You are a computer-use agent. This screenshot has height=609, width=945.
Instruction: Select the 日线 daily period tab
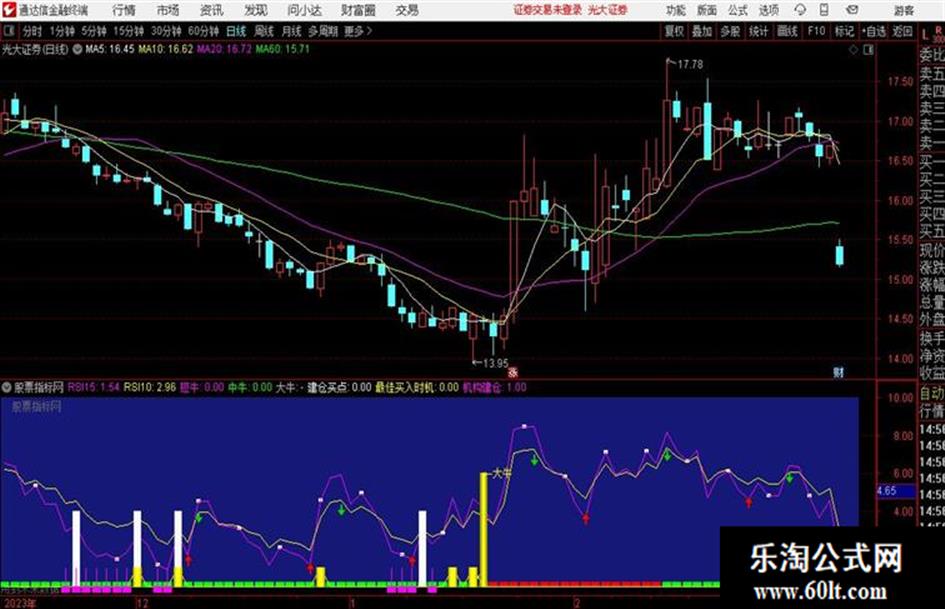pos(236,31)
